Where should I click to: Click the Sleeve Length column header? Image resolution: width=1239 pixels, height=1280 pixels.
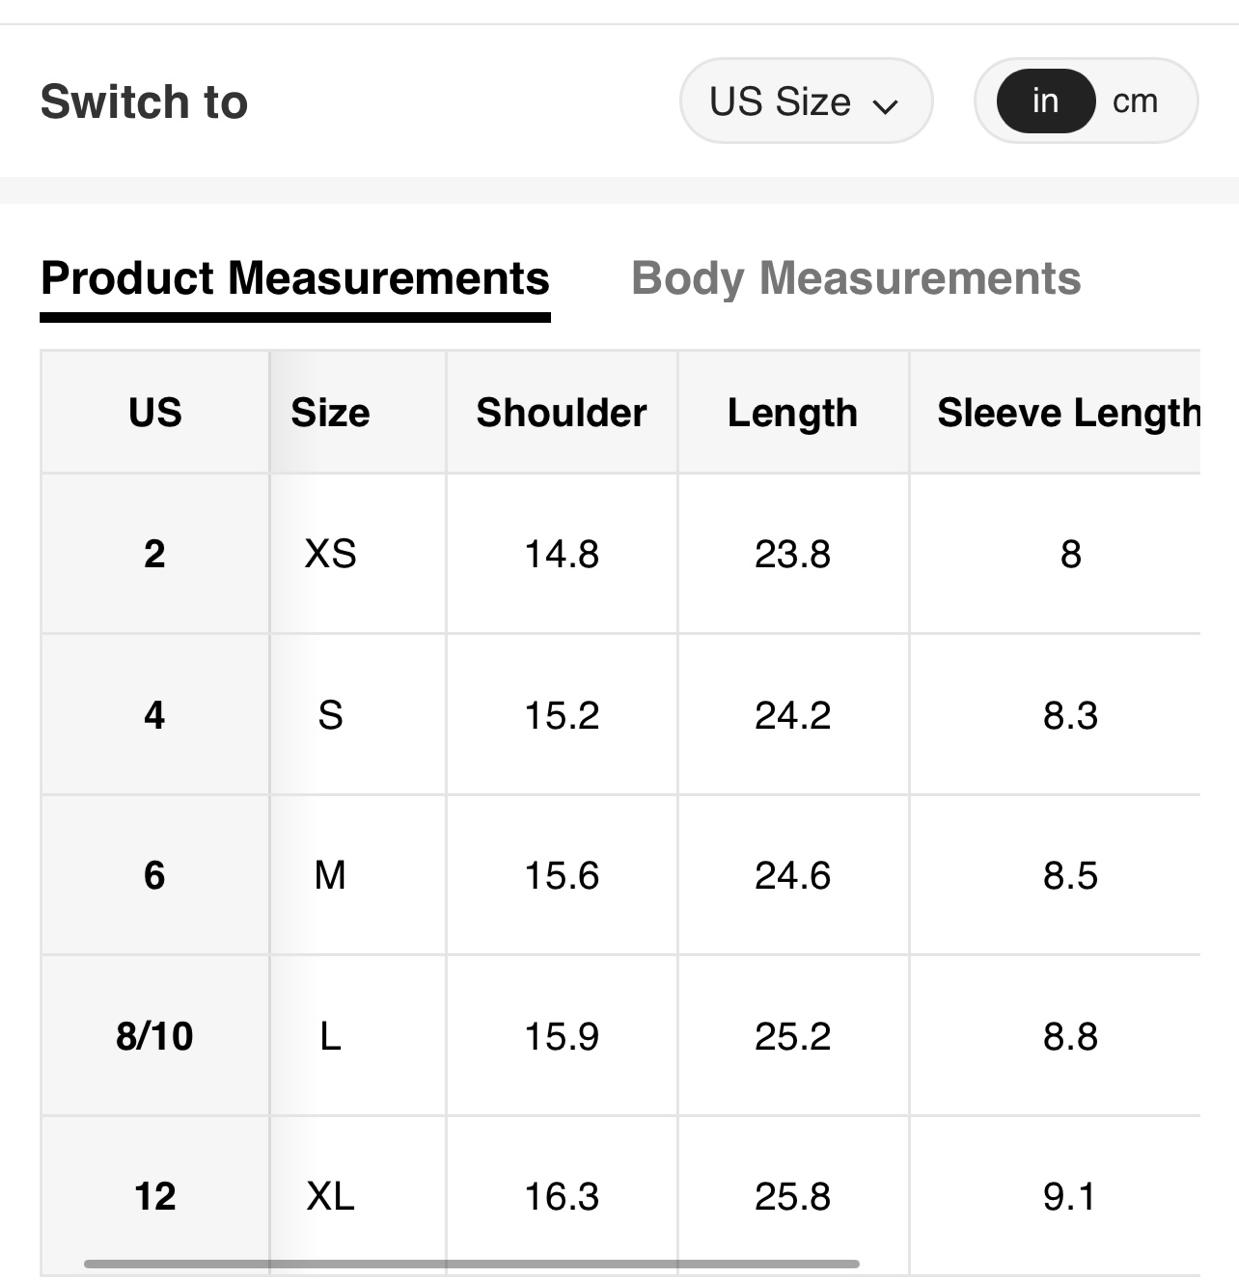[1068, 413]
